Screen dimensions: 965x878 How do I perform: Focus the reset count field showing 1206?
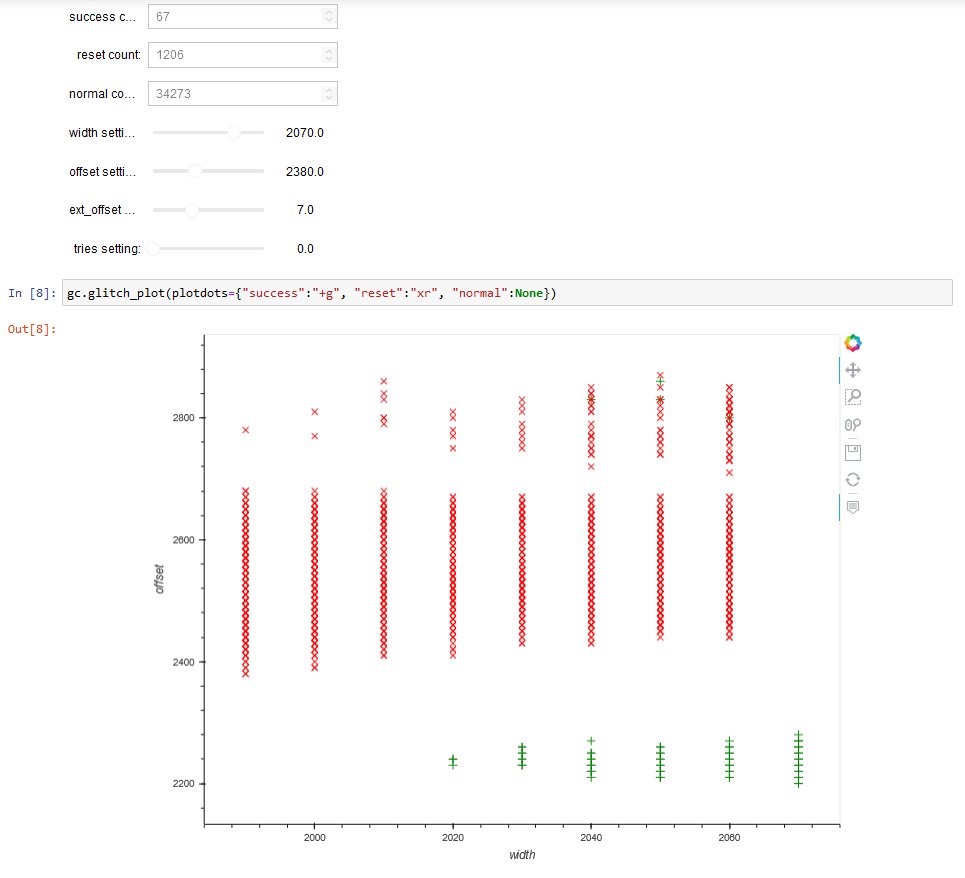click(242, 55)
